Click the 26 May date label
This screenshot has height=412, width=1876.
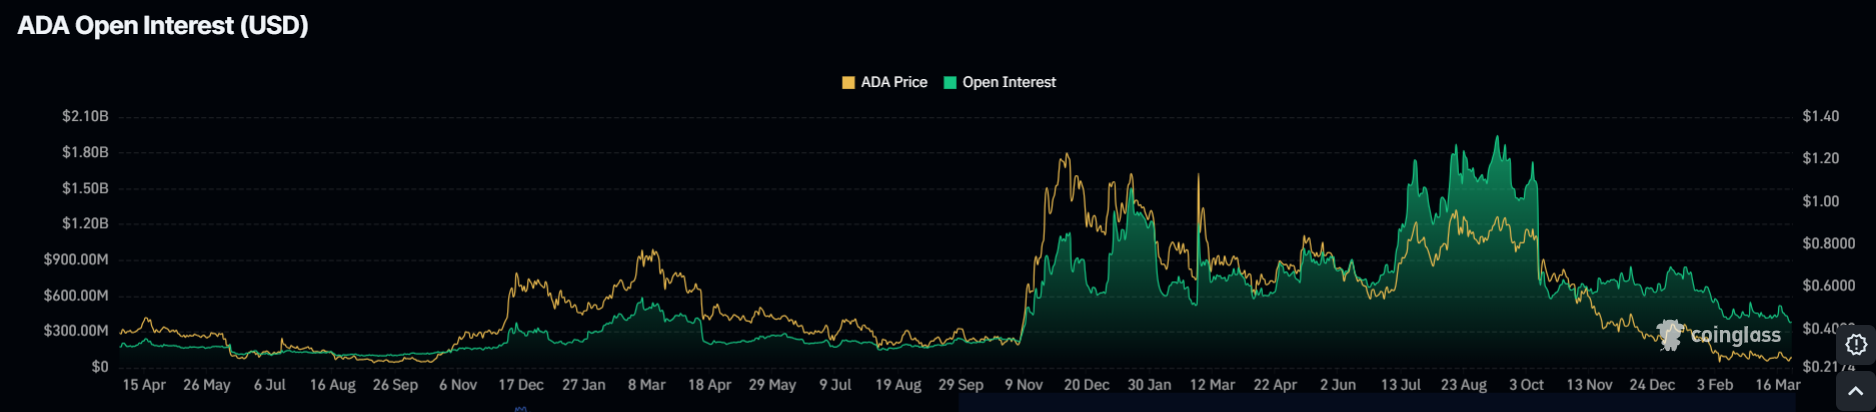tap(207, 385)
